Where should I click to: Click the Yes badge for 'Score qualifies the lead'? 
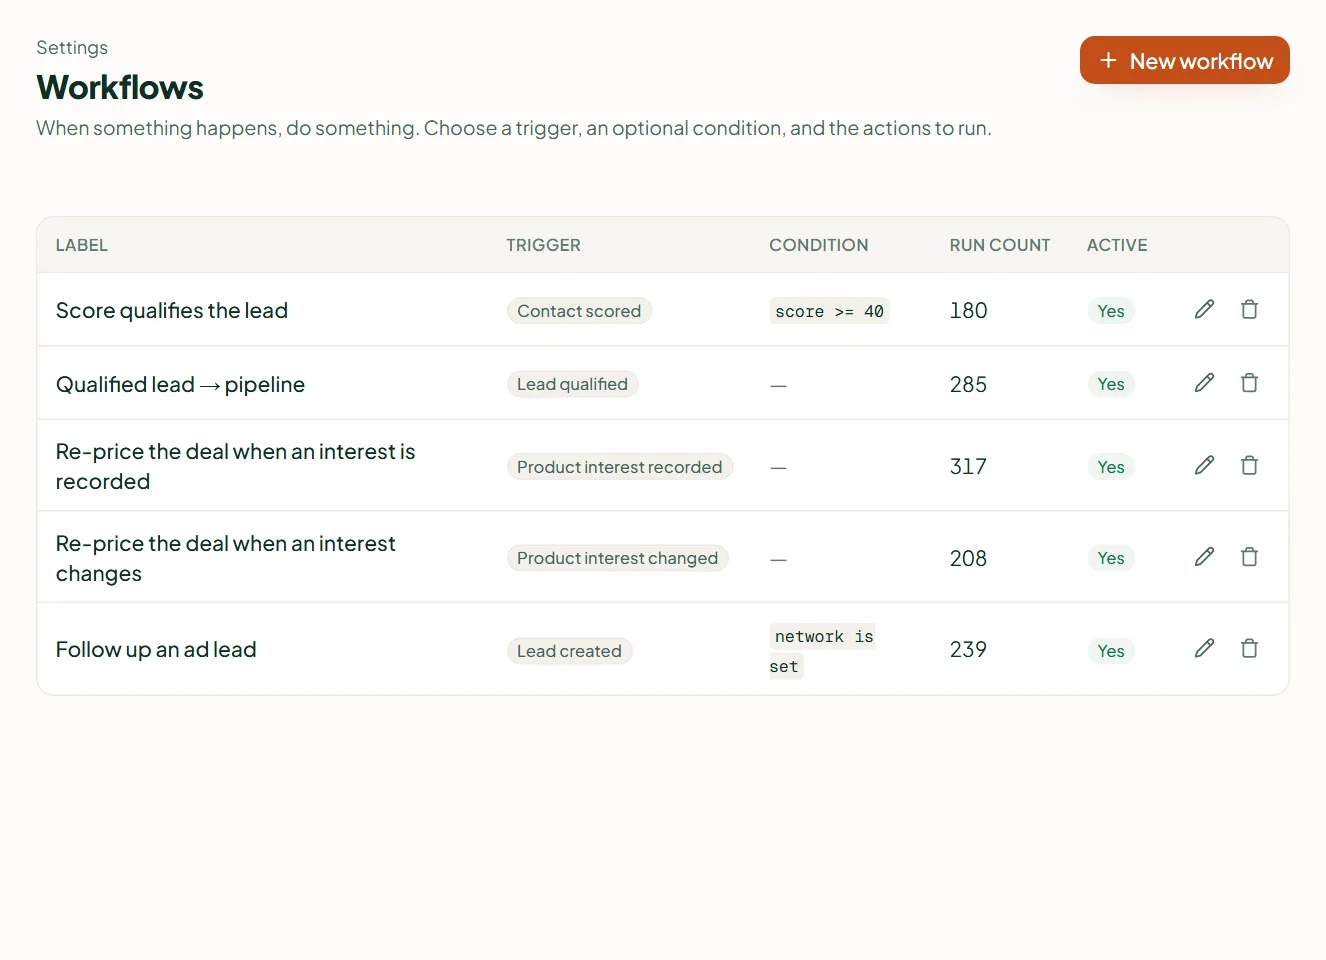1111,311
